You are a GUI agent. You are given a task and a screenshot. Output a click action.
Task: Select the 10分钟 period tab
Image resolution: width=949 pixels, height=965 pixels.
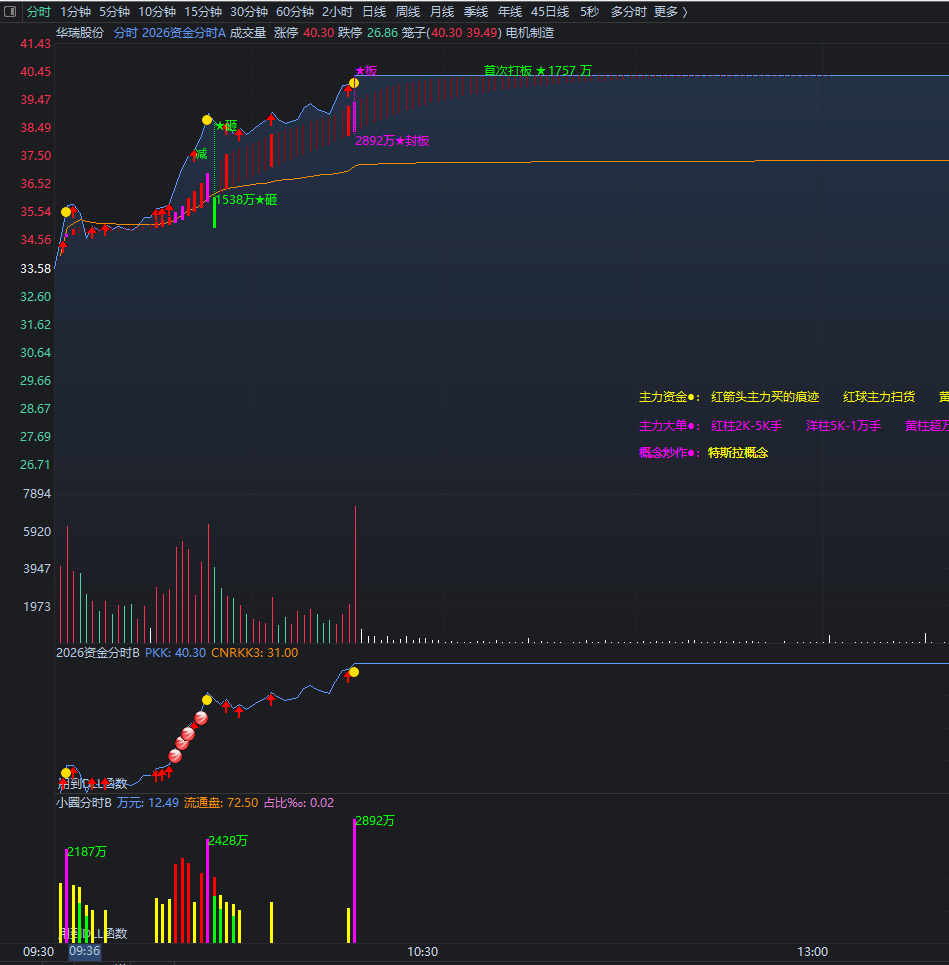click(157, 12)
